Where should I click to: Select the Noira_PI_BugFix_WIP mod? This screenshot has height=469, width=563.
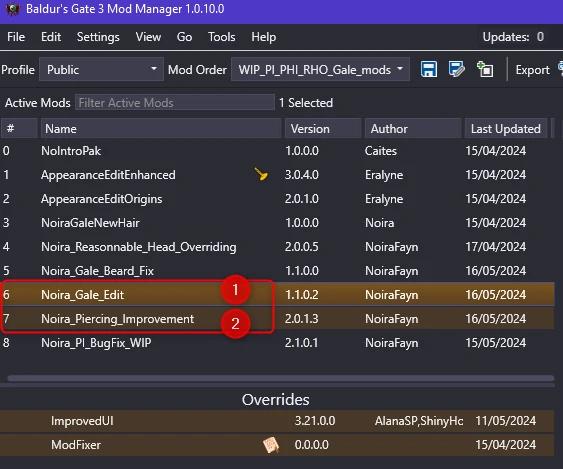pos(277,343)
